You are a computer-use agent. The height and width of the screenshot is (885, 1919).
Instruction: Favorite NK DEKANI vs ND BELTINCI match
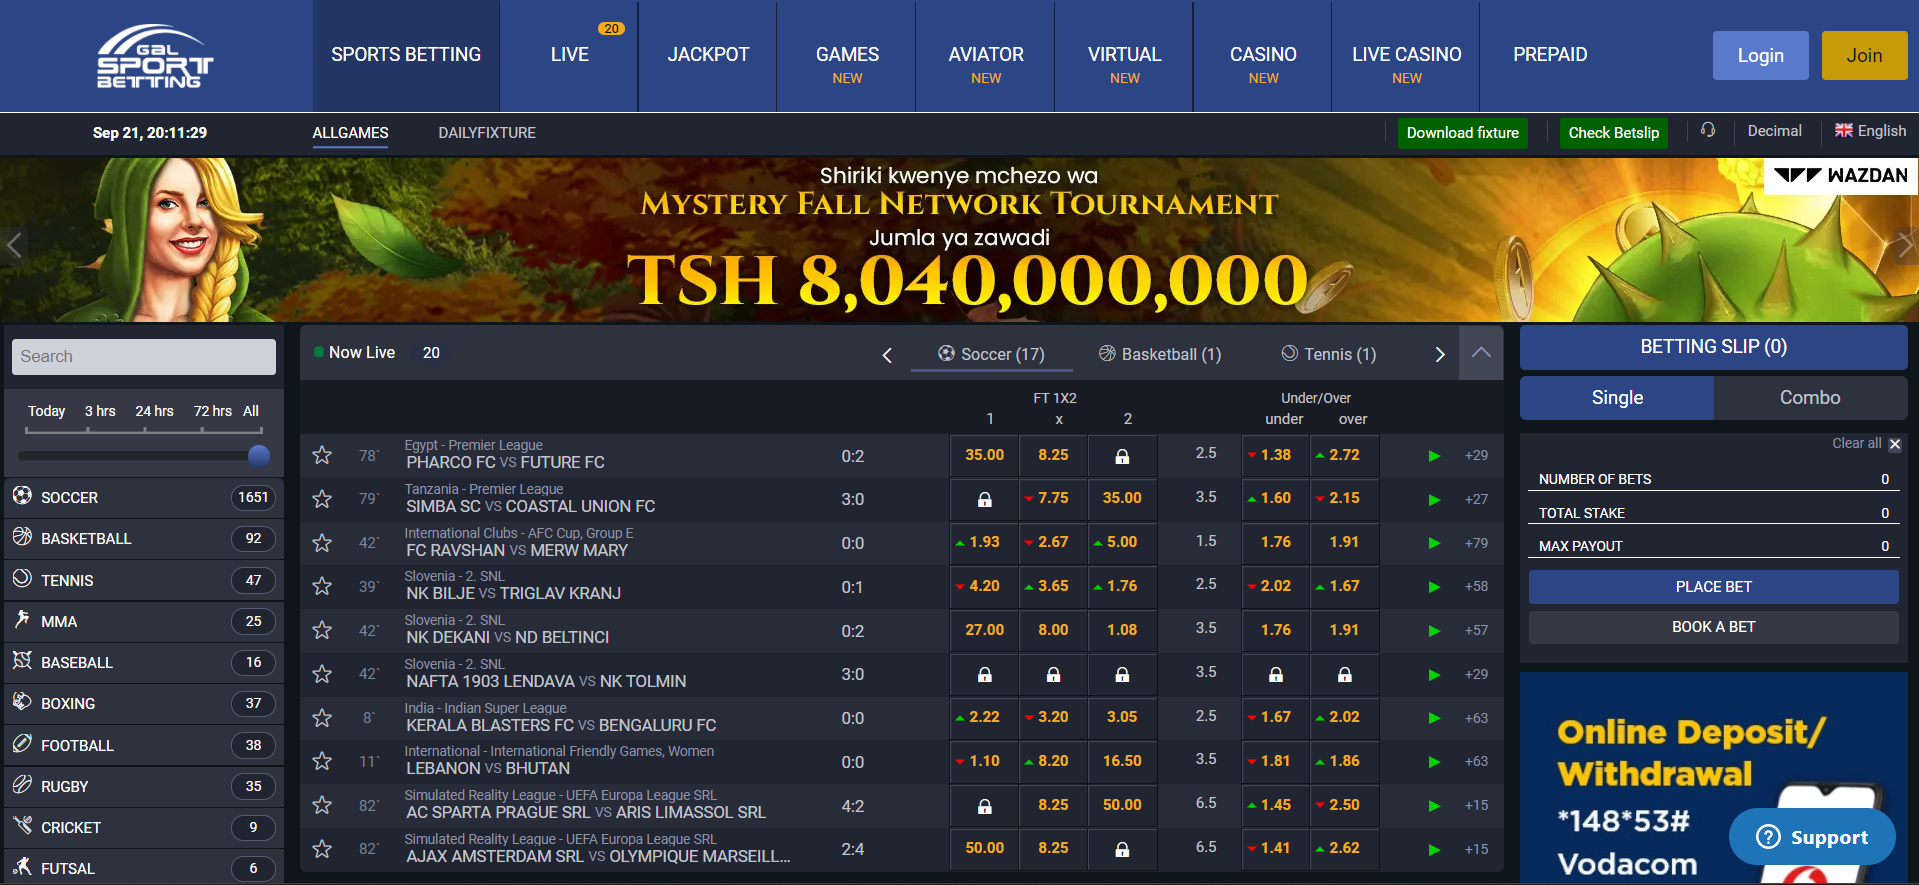point(322,630)
